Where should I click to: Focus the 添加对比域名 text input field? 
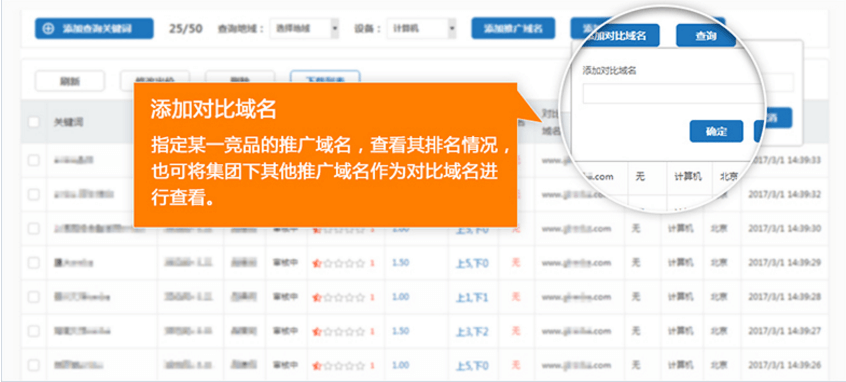tap(672, 93)
